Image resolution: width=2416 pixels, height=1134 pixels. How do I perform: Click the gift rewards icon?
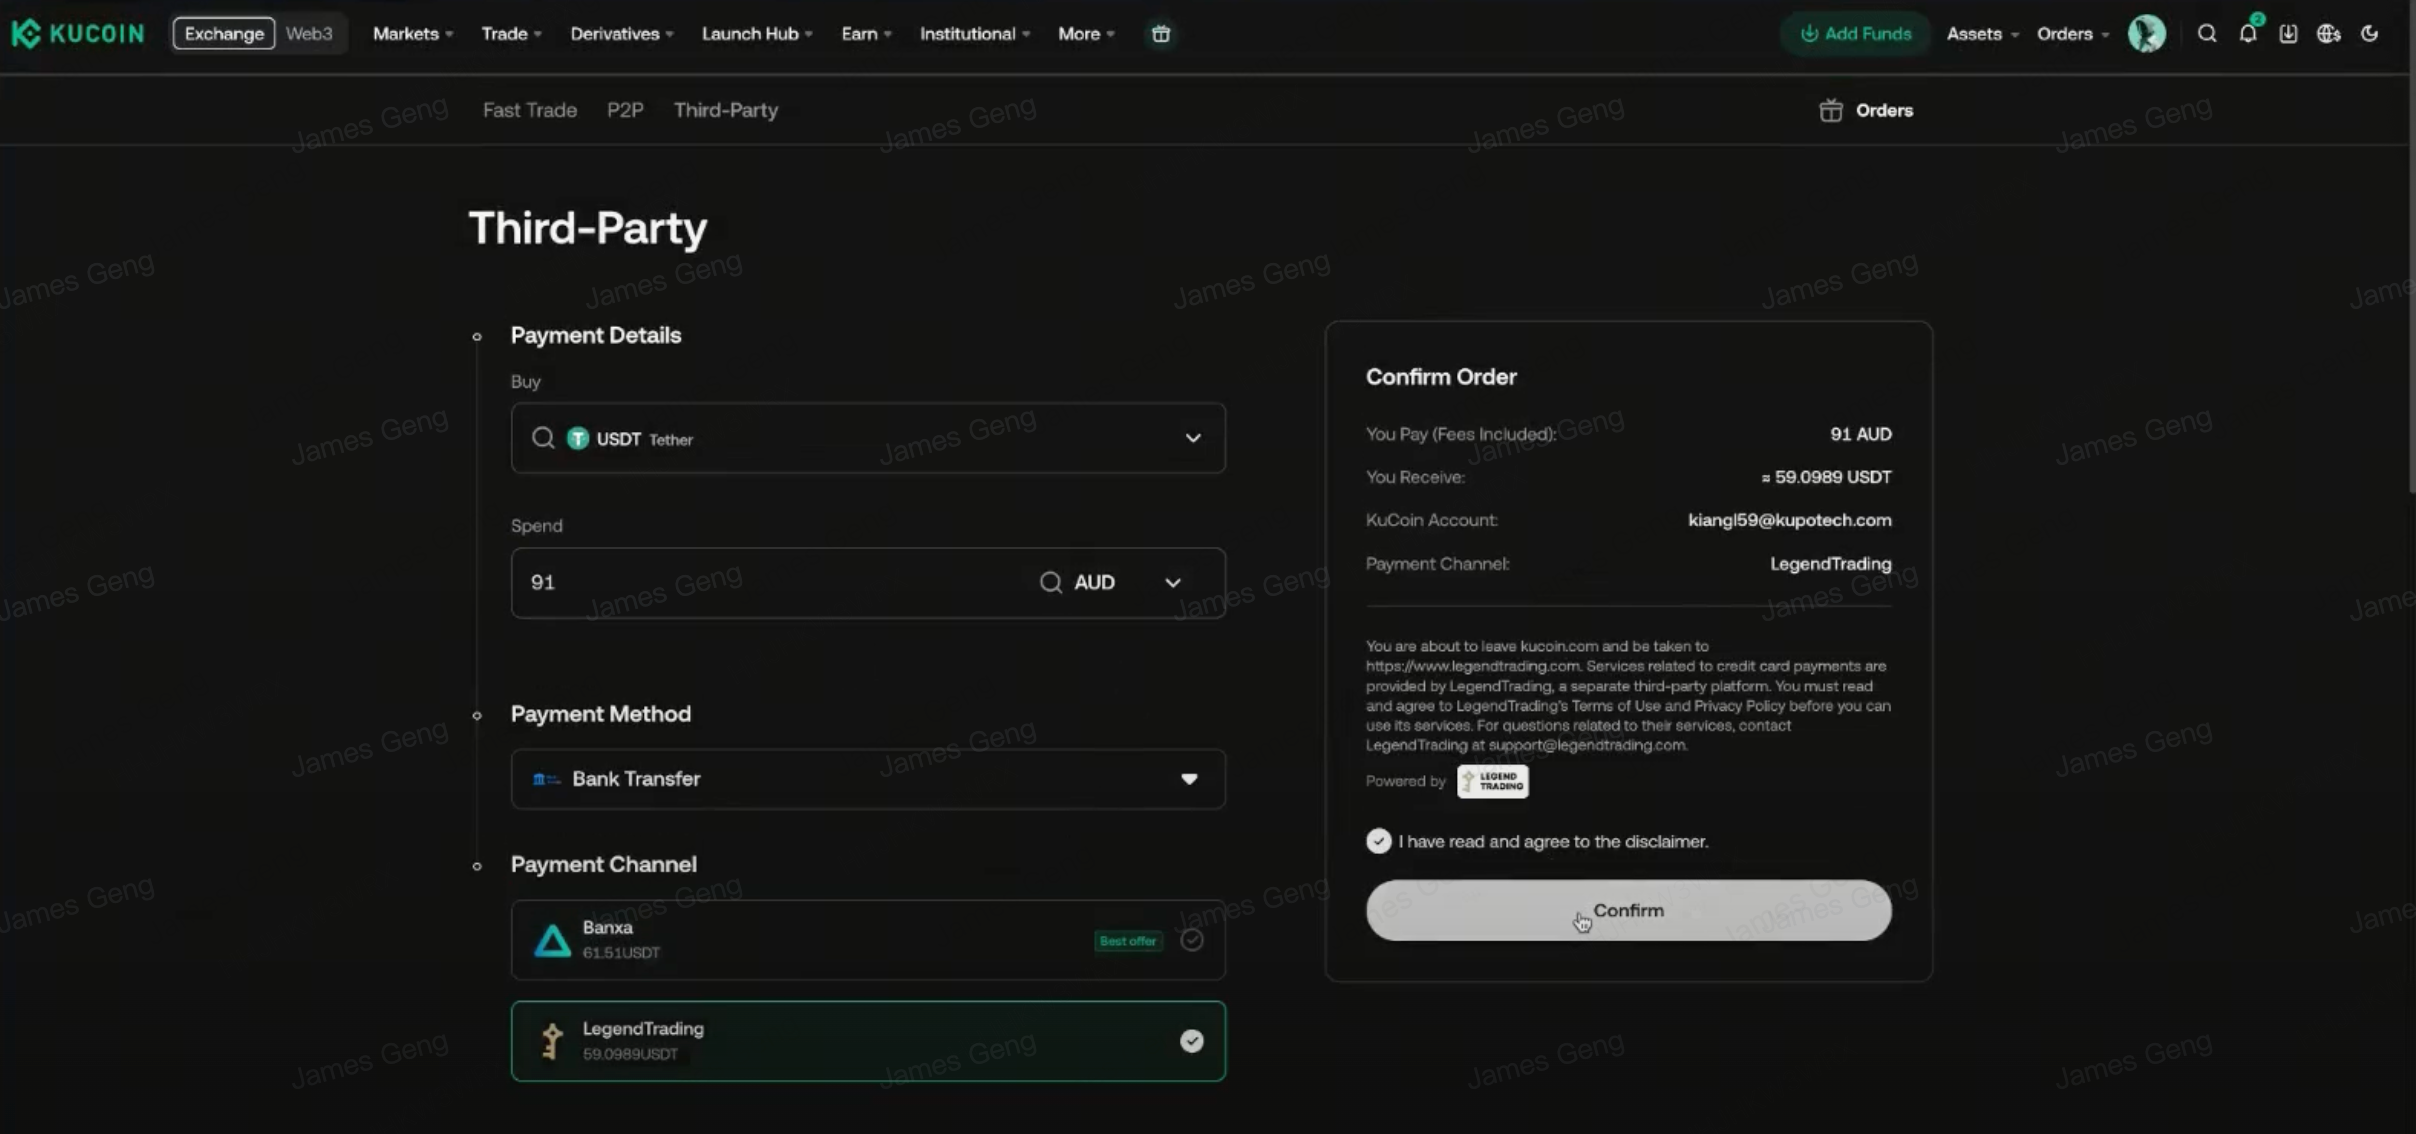tap(1160, 34)
